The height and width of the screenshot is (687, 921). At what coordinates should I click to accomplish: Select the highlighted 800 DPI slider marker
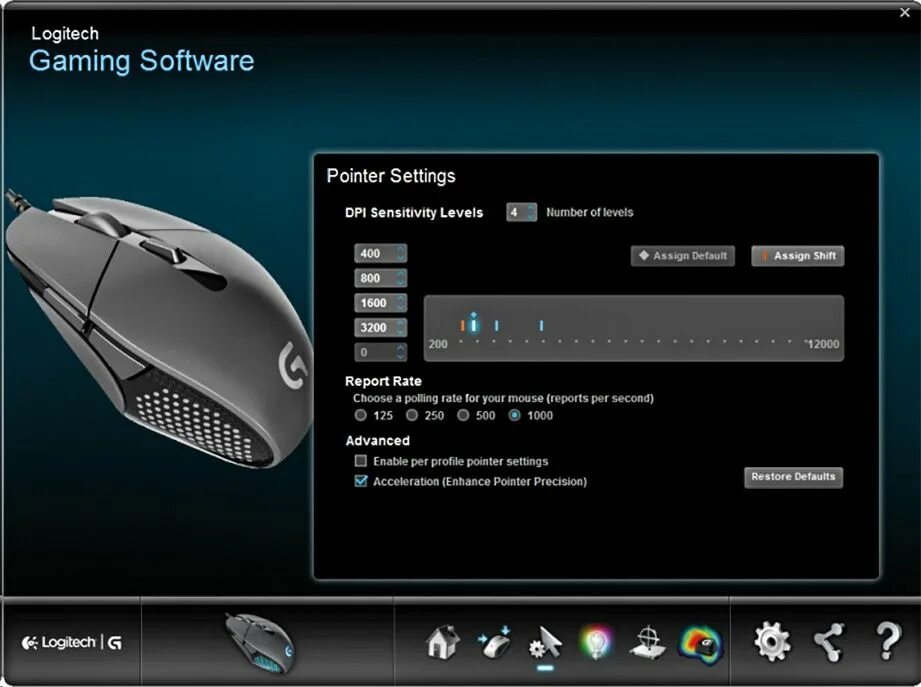click(473, 324)
